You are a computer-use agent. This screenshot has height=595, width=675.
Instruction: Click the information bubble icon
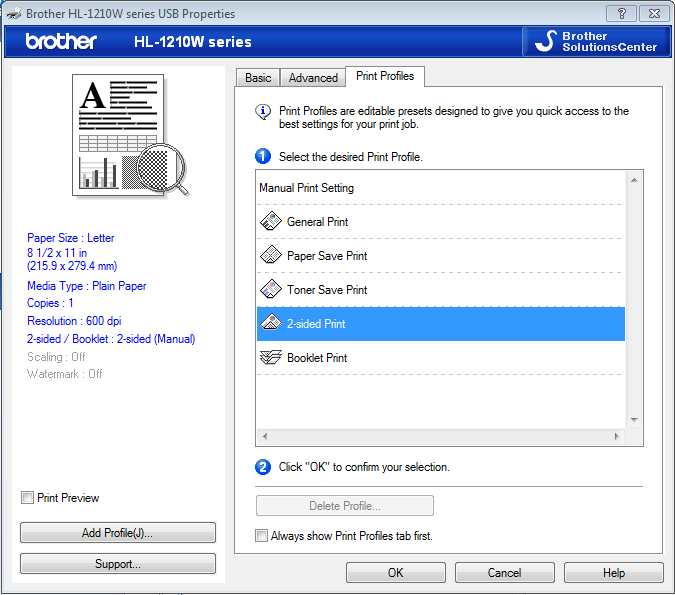[x=263, y=112]
